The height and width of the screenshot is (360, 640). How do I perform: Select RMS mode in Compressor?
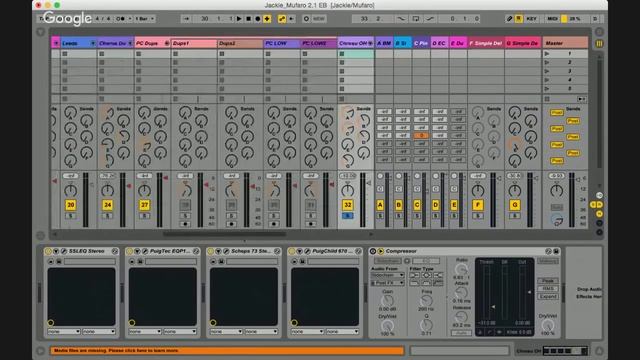coord(548,289)
